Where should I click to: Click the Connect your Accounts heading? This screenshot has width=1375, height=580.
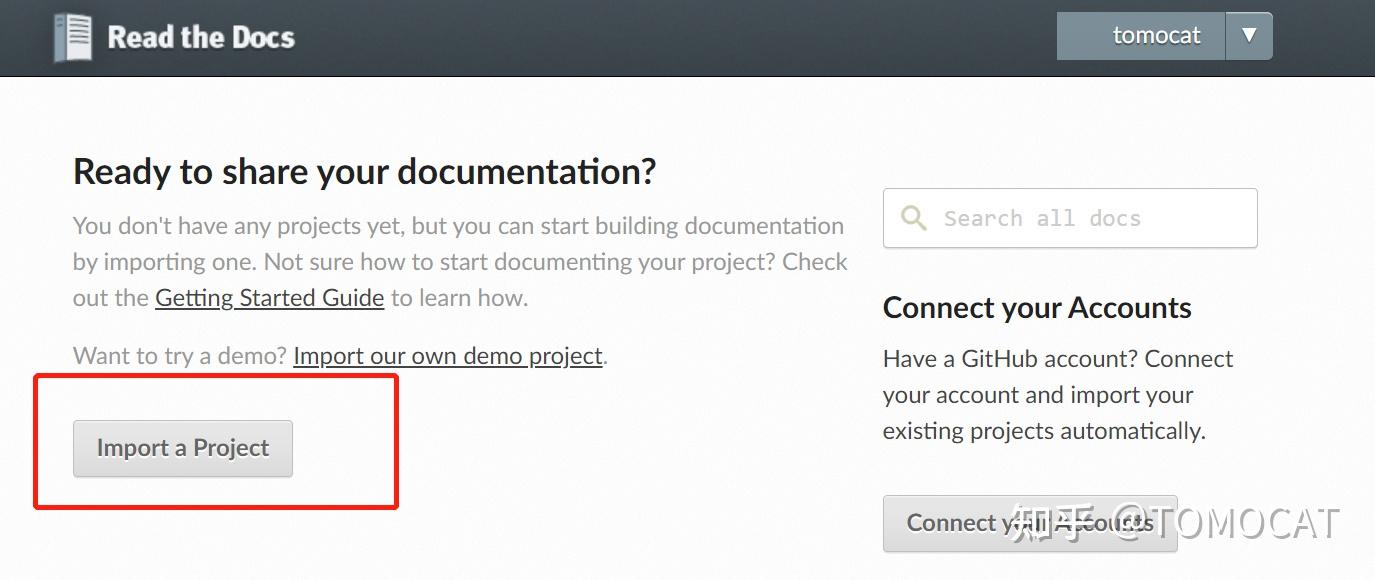pyautogui.click(x=1037, y=308)
